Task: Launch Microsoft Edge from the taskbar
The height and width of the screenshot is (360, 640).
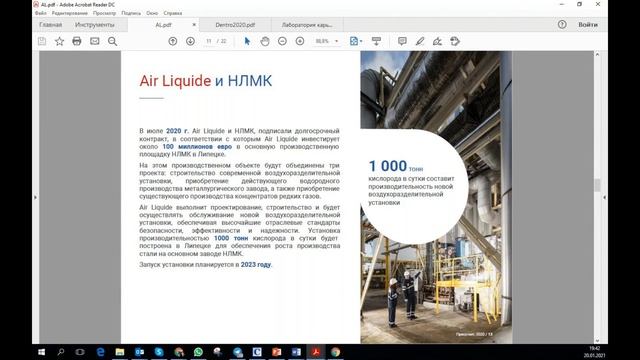Action: click(x=100, y=352)
